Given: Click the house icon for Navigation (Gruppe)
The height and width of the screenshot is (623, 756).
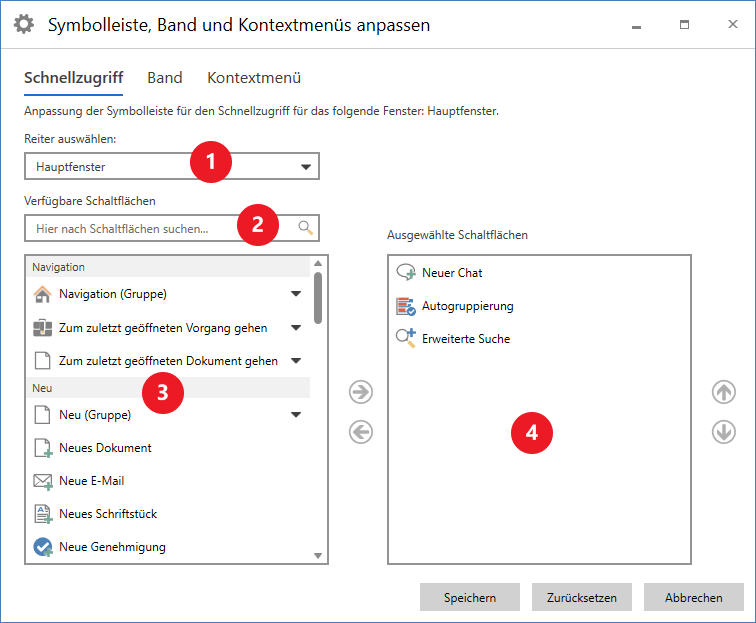Looking at the screenshot, I should coord(42,294).
